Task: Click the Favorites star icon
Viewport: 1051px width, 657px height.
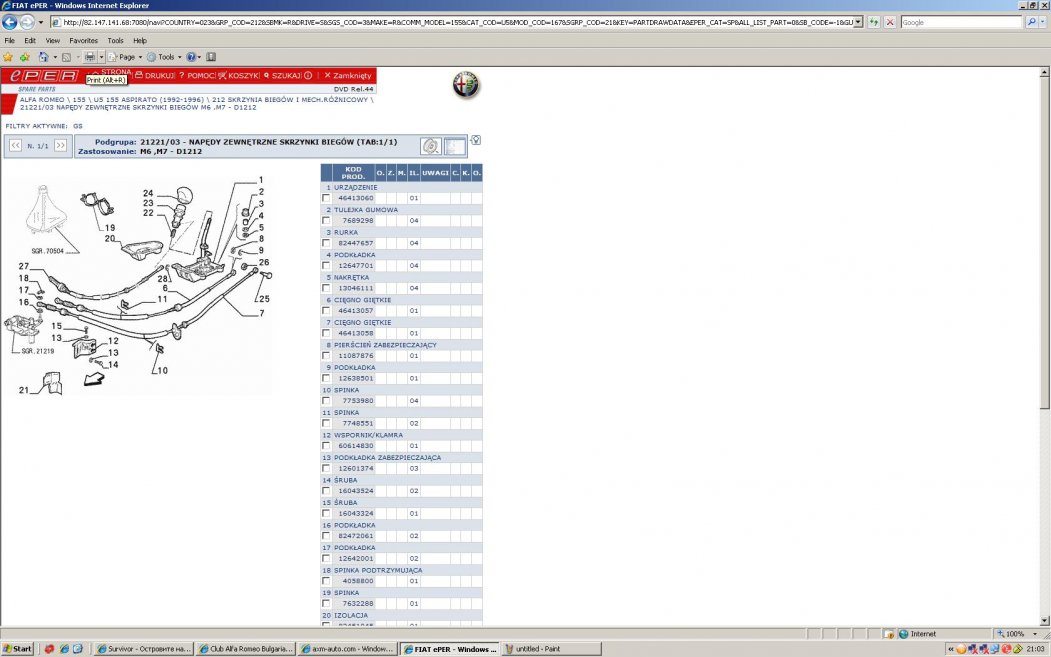Action: 8,57
